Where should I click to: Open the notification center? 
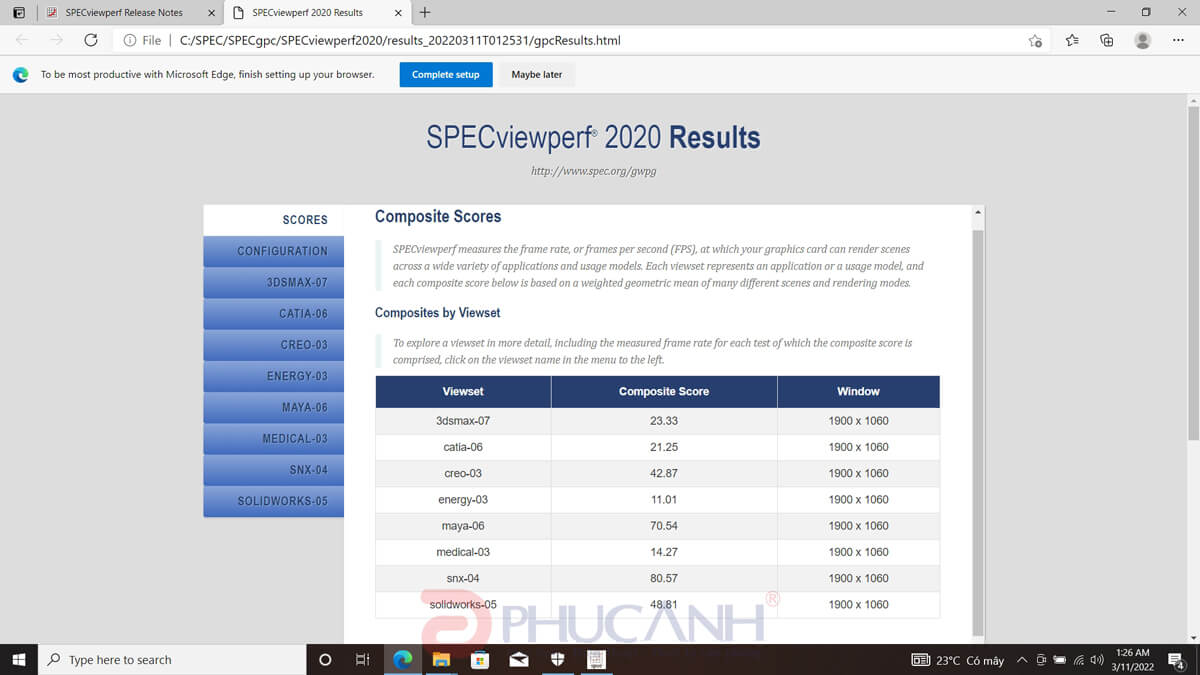point(1176,660)
